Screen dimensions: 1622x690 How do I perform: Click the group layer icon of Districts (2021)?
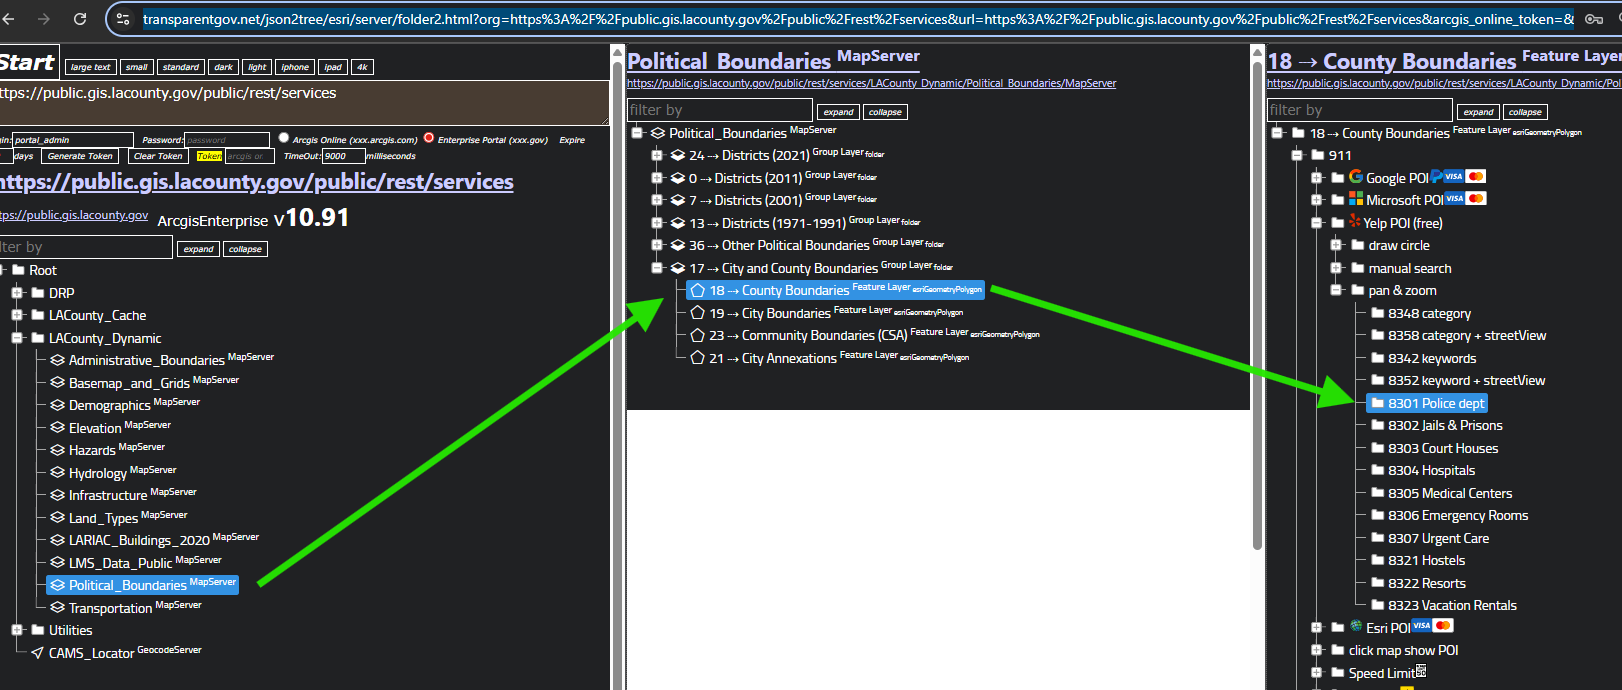(x=678, y=155)
